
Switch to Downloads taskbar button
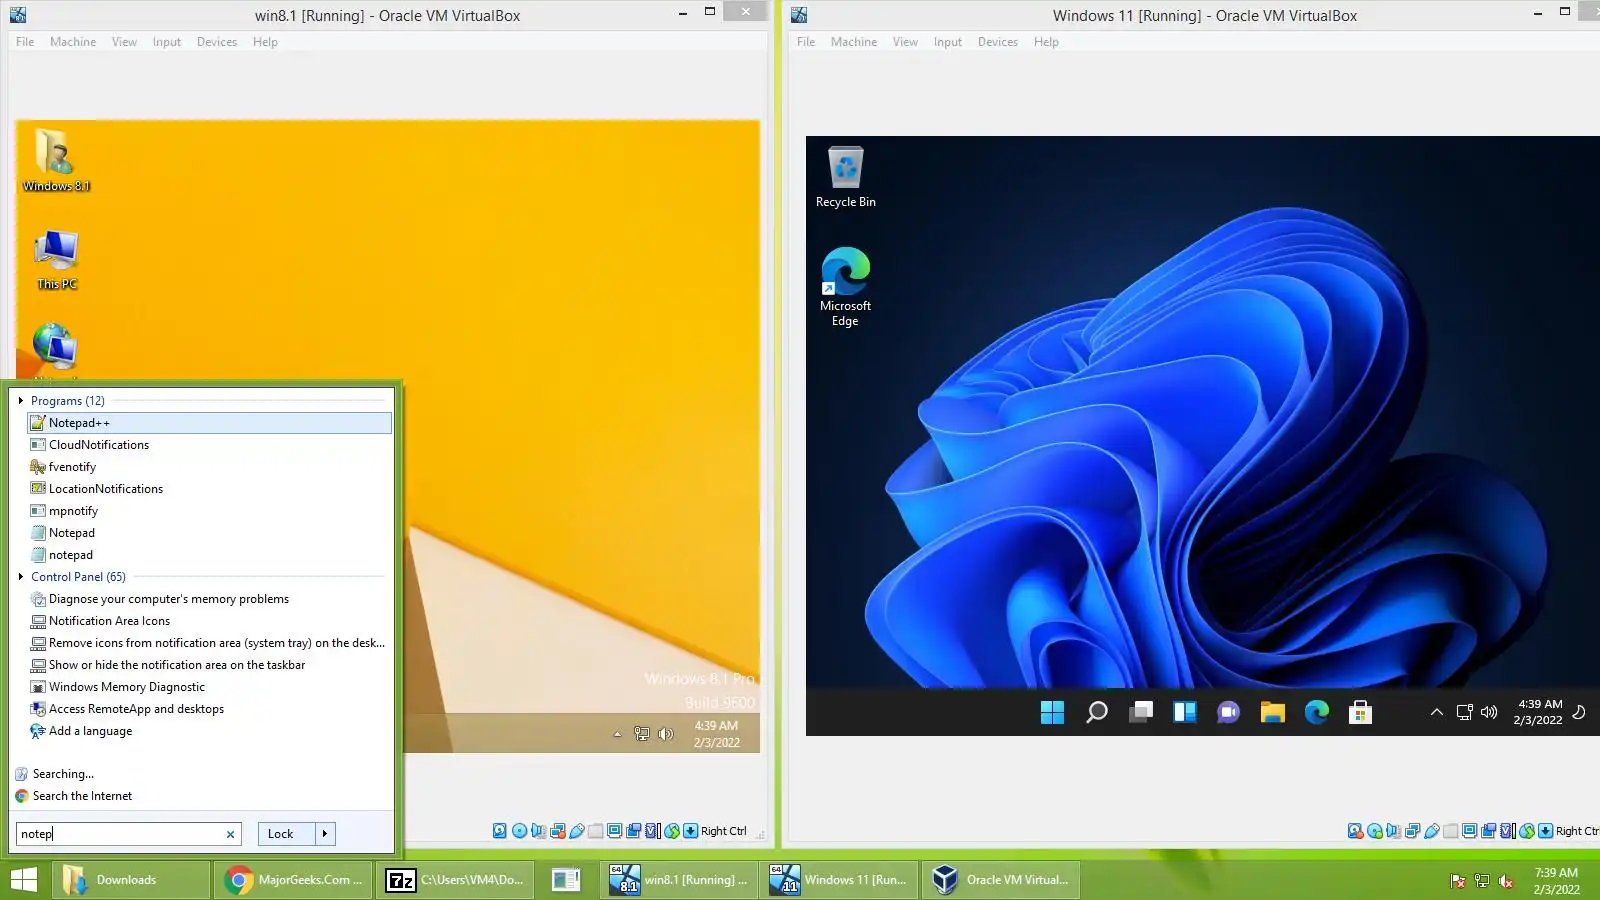130,880
